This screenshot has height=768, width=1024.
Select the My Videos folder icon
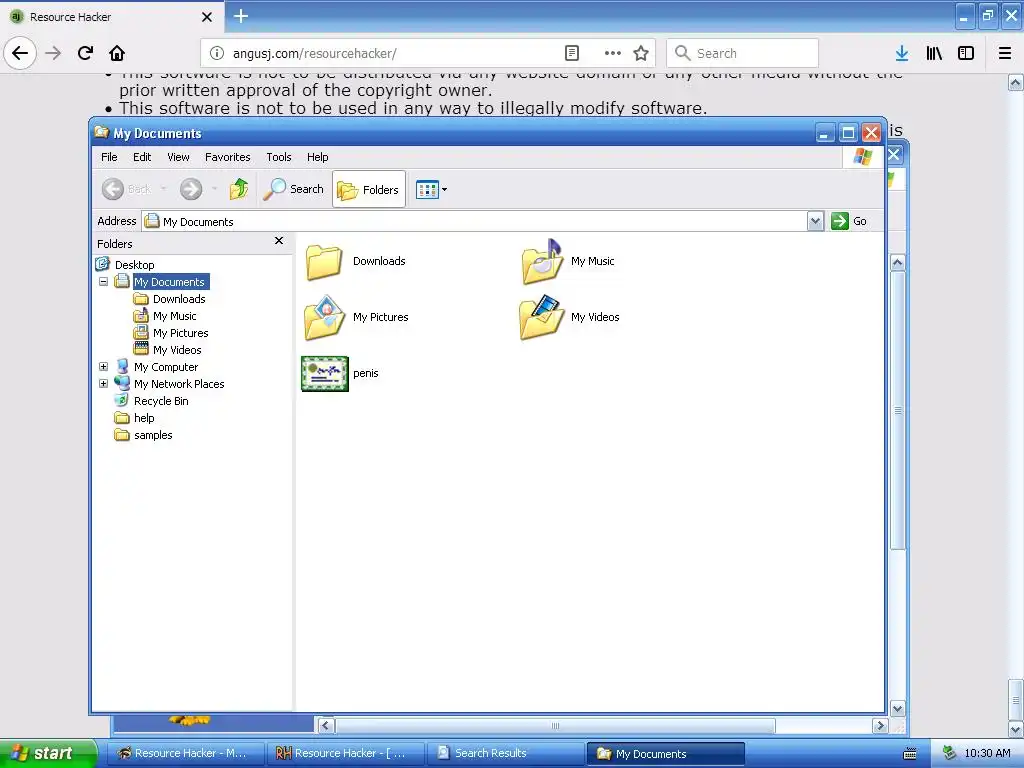542,317
